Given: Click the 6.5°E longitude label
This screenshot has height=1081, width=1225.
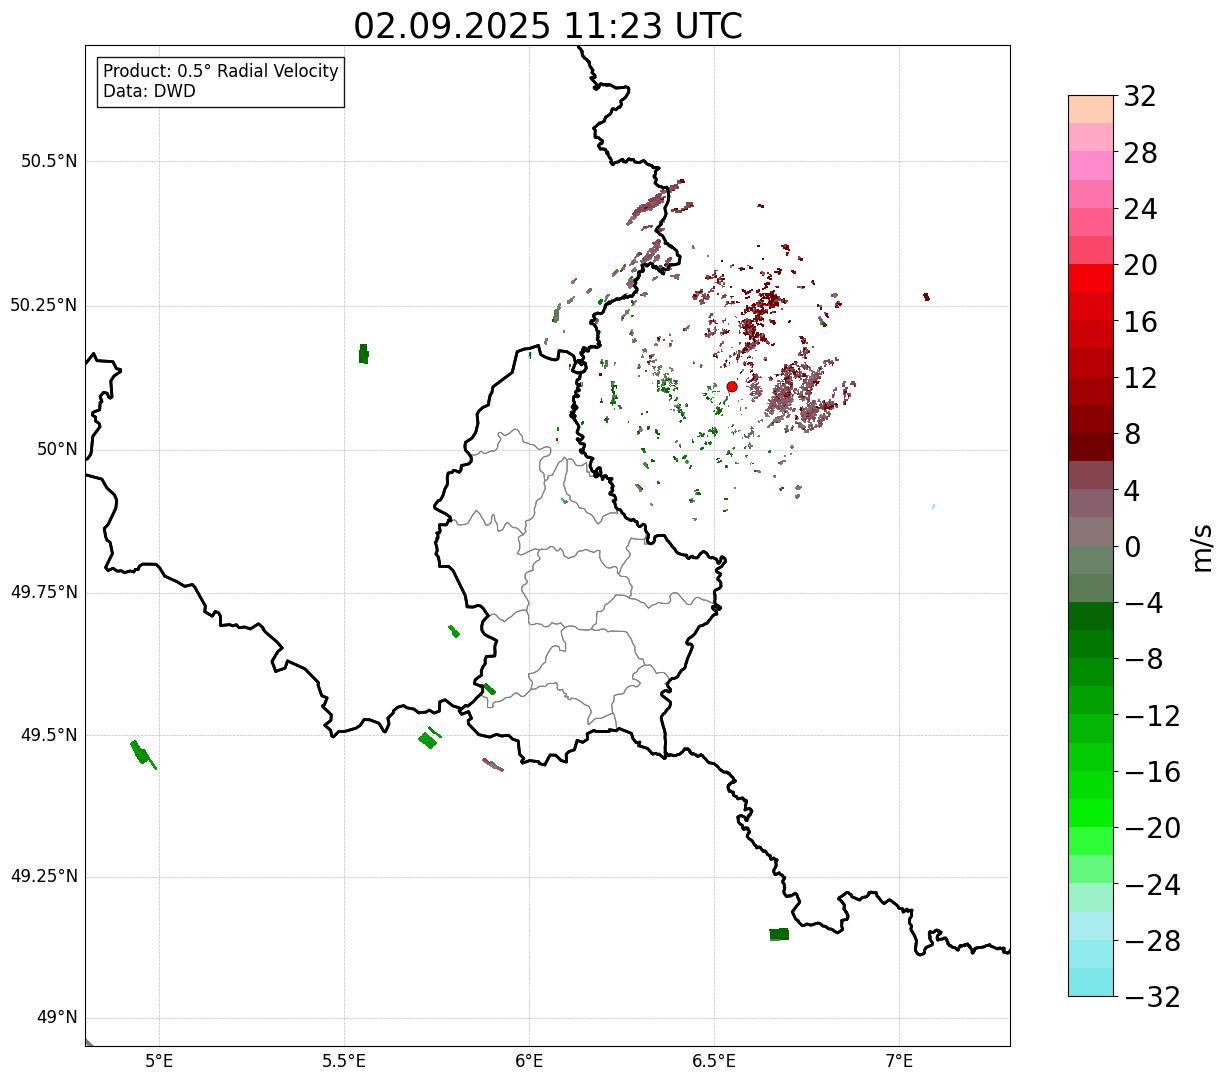Looking at the screenshot, I should pos(714,1061).
